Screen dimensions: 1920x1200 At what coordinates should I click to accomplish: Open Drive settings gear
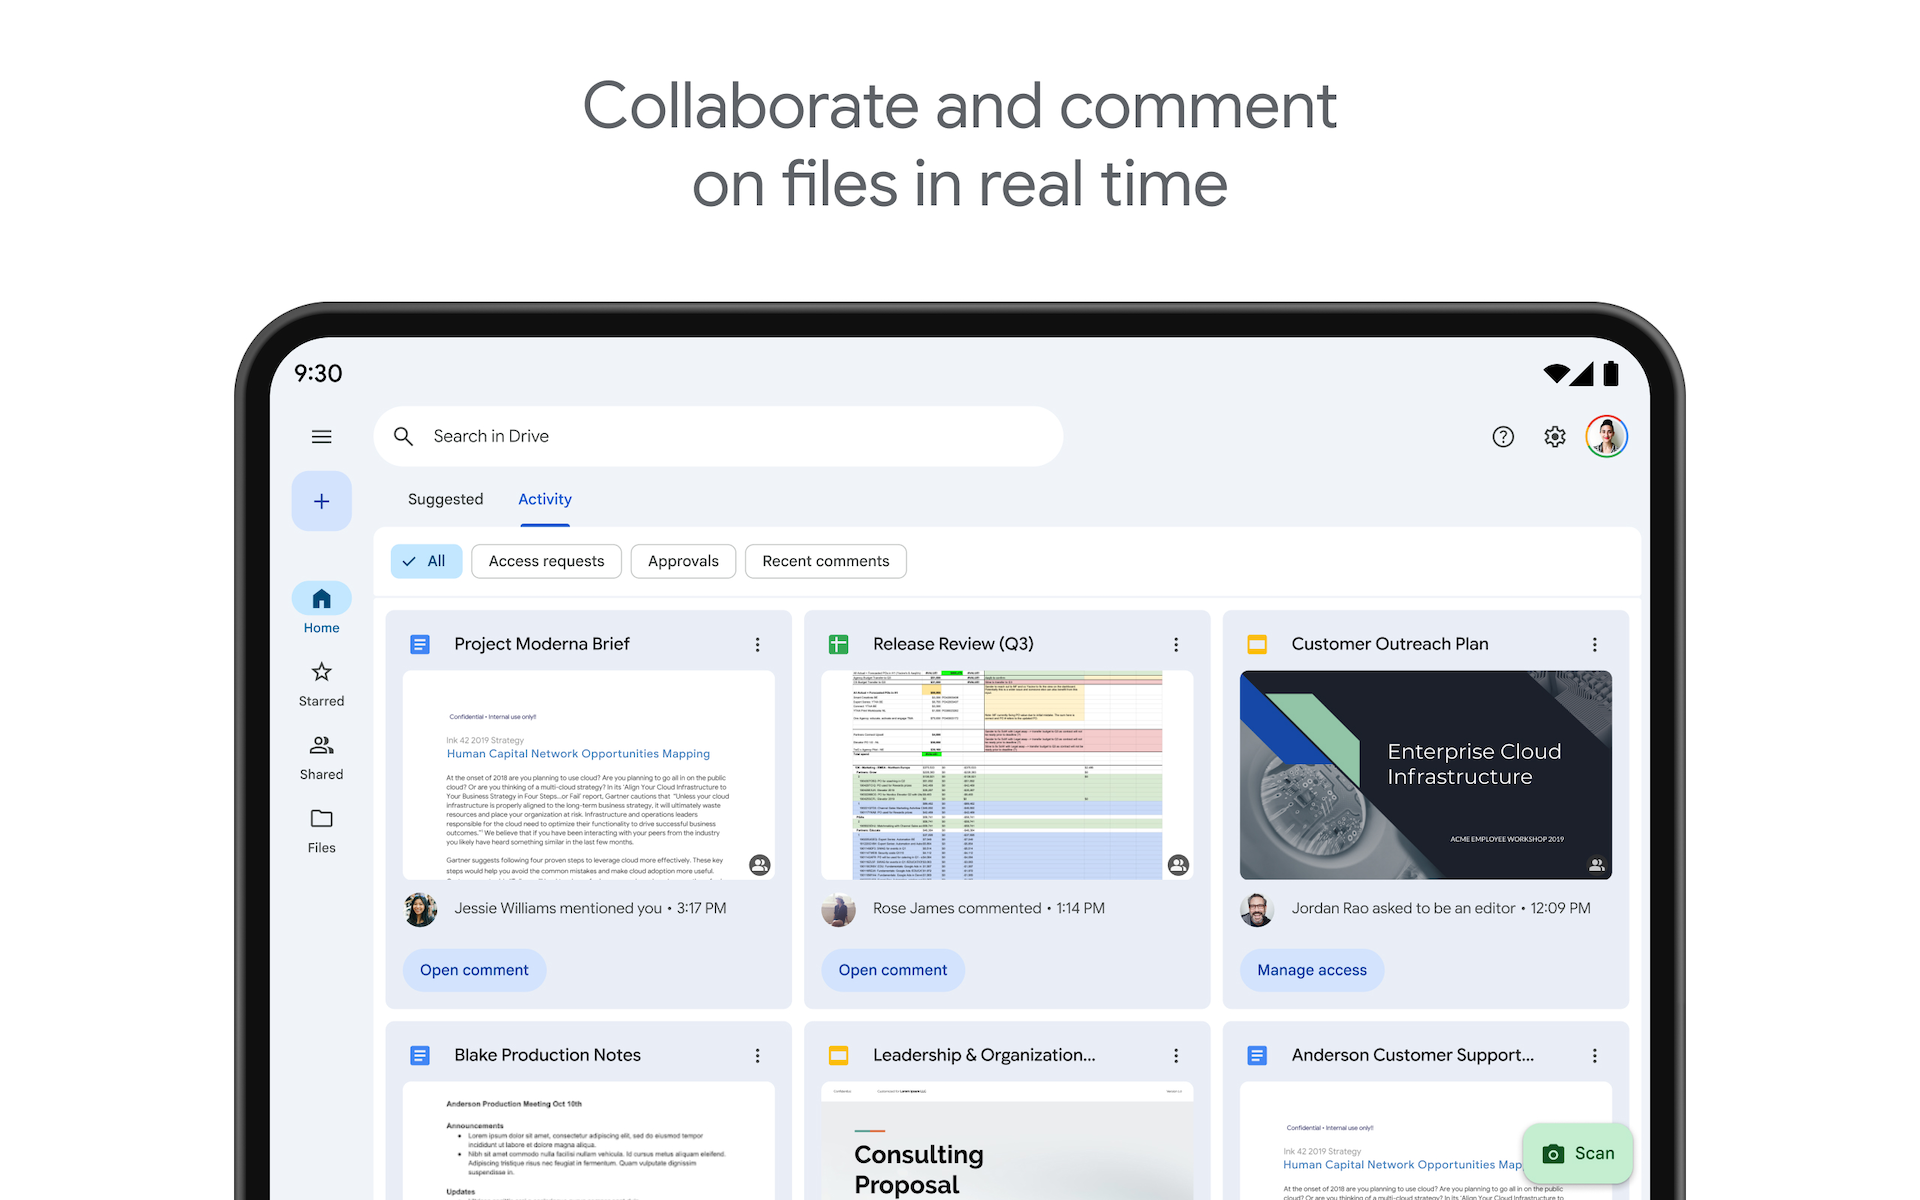pyautogui.click(x=1554, y=436)
